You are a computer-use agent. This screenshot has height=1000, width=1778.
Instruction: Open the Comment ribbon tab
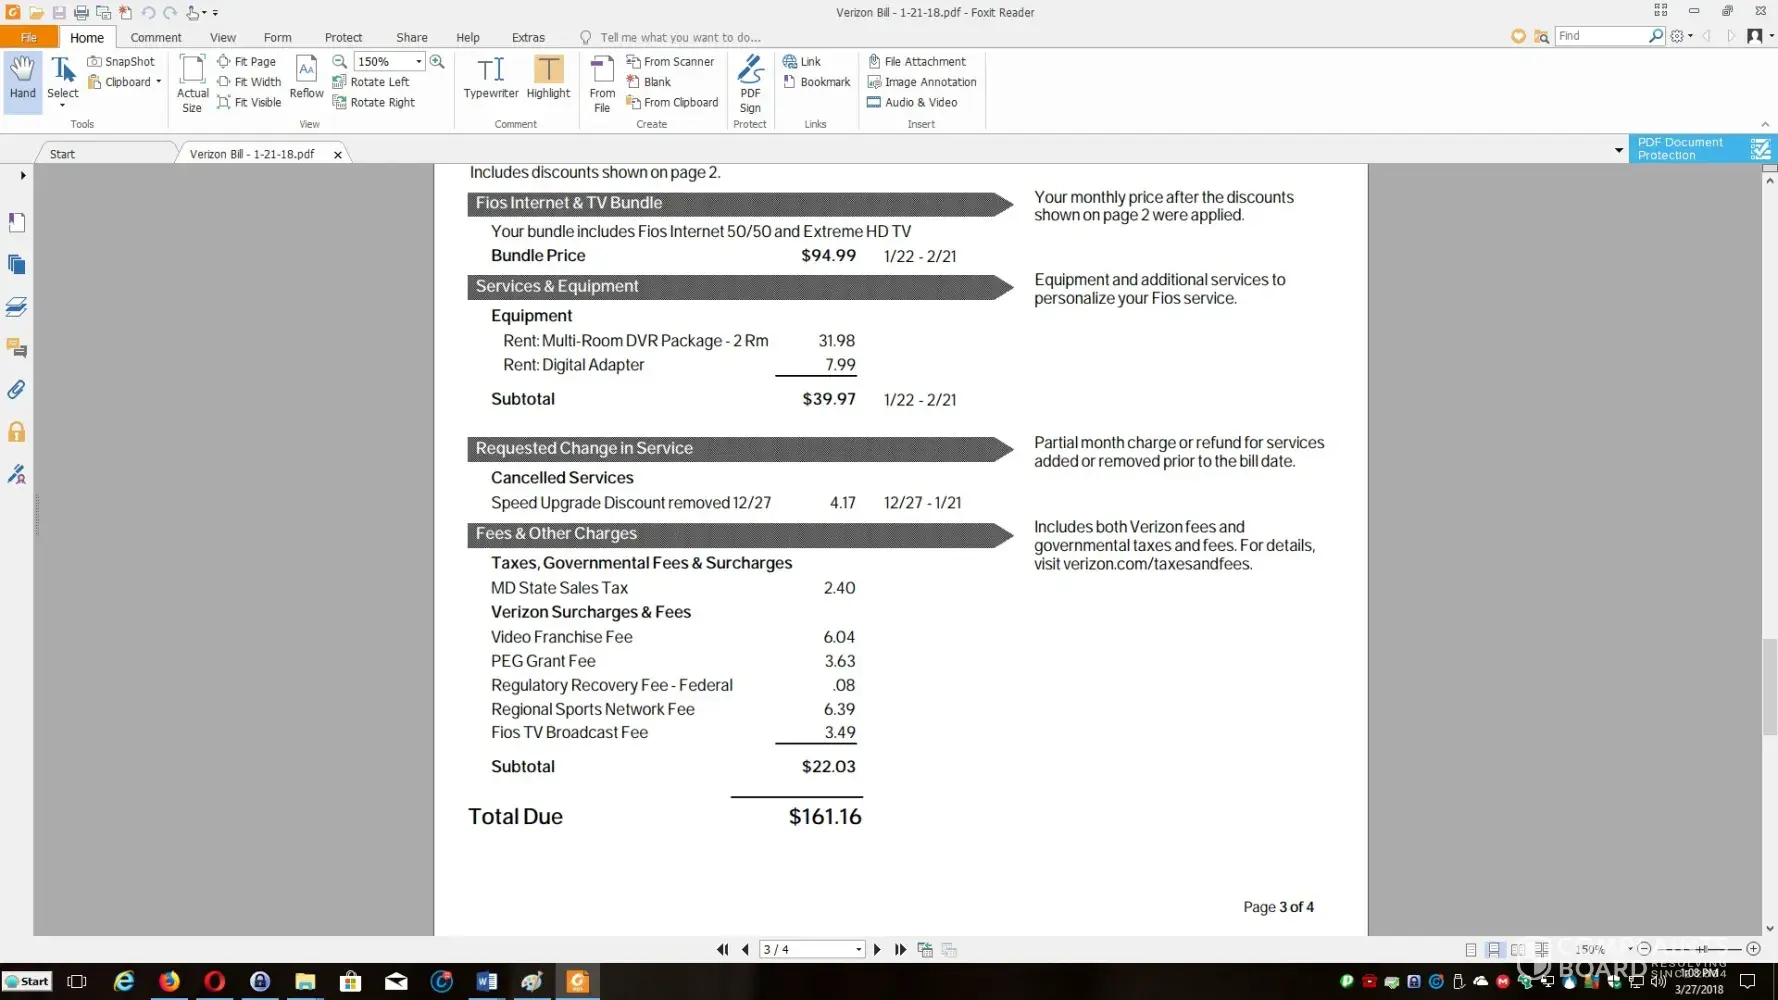pos(156,37)
